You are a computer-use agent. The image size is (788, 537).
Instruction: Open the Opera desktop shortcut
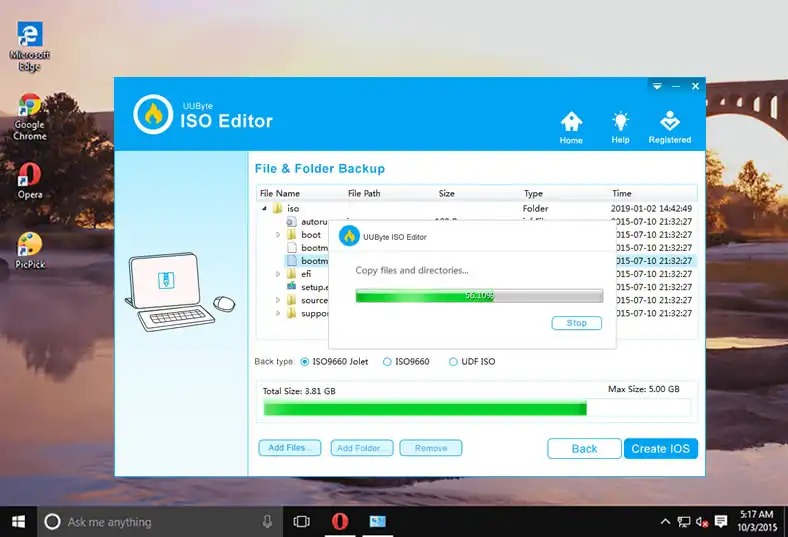pyautogui.click(x=30, y=181)
